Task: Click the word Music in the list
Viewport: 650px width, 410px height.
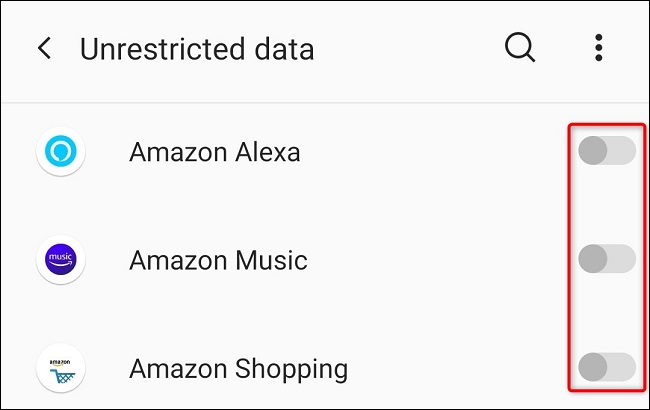Action: tap(270, 261)
